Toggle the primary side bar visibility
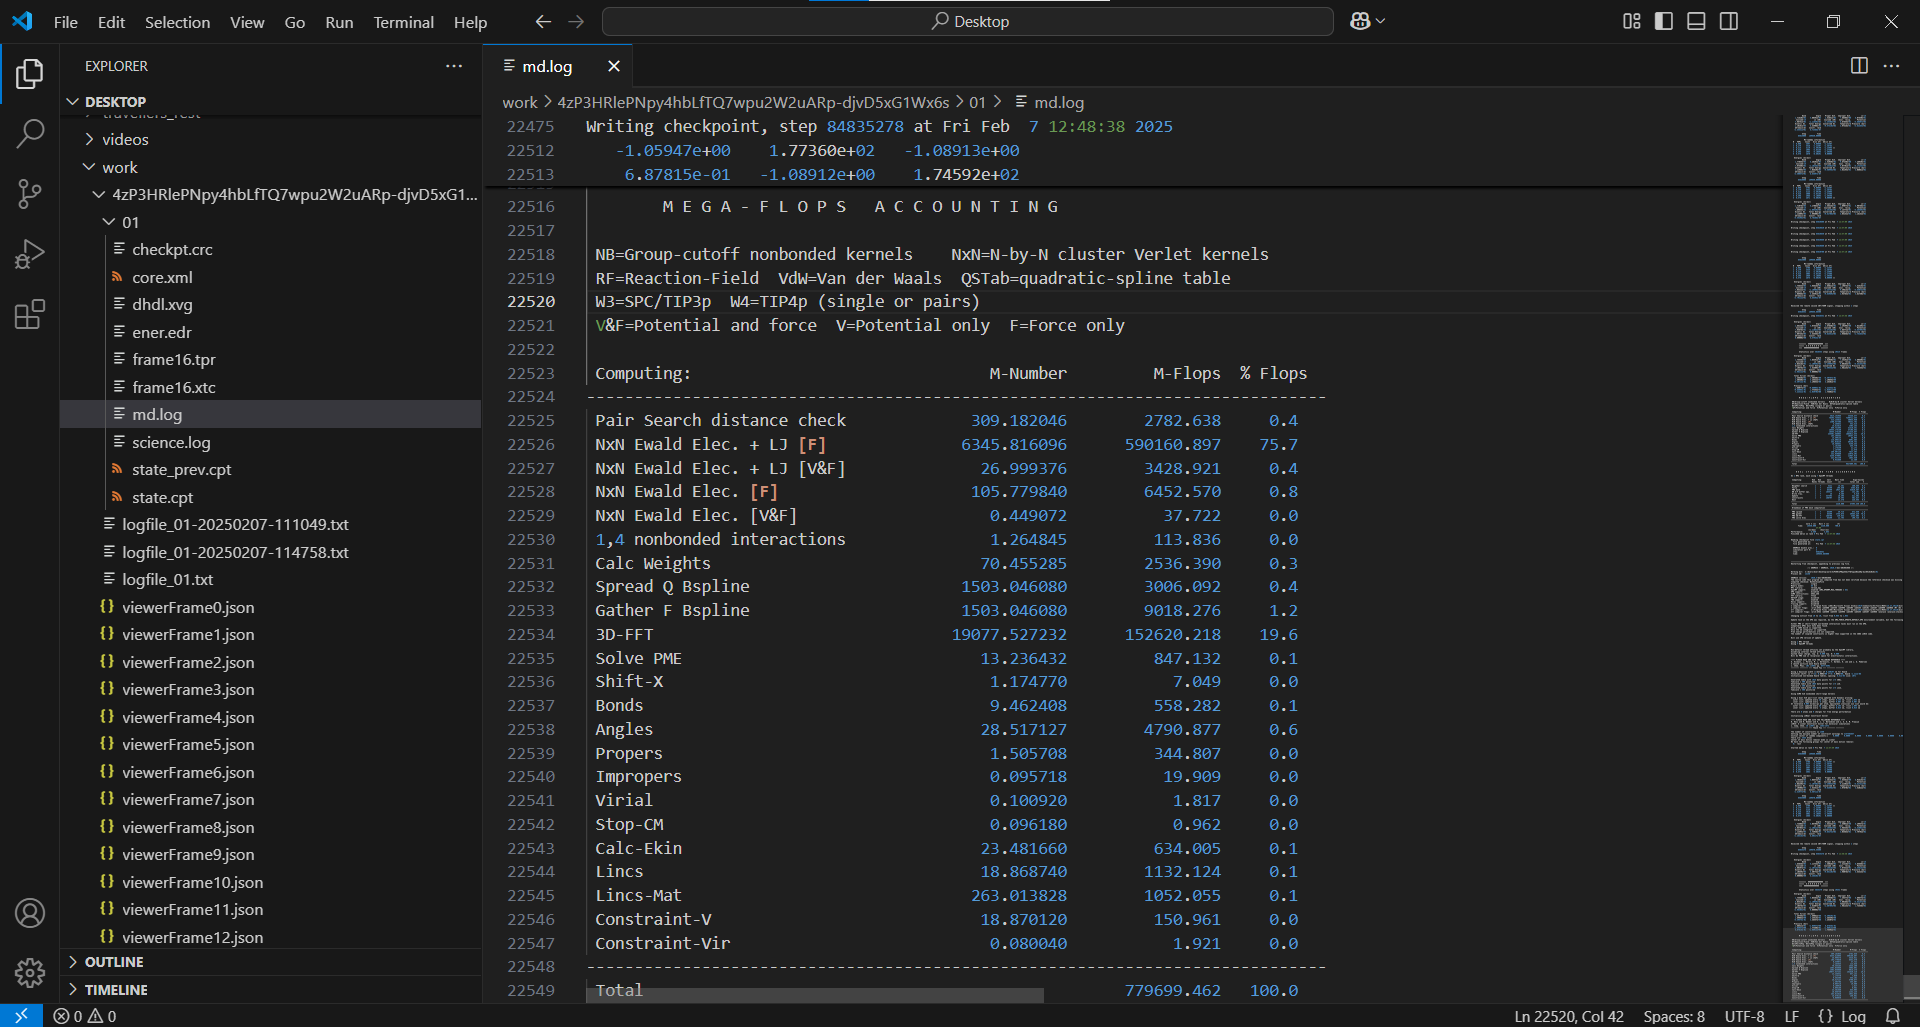Screen dimensions: 1920x1027 click(x=1664, y=21)
